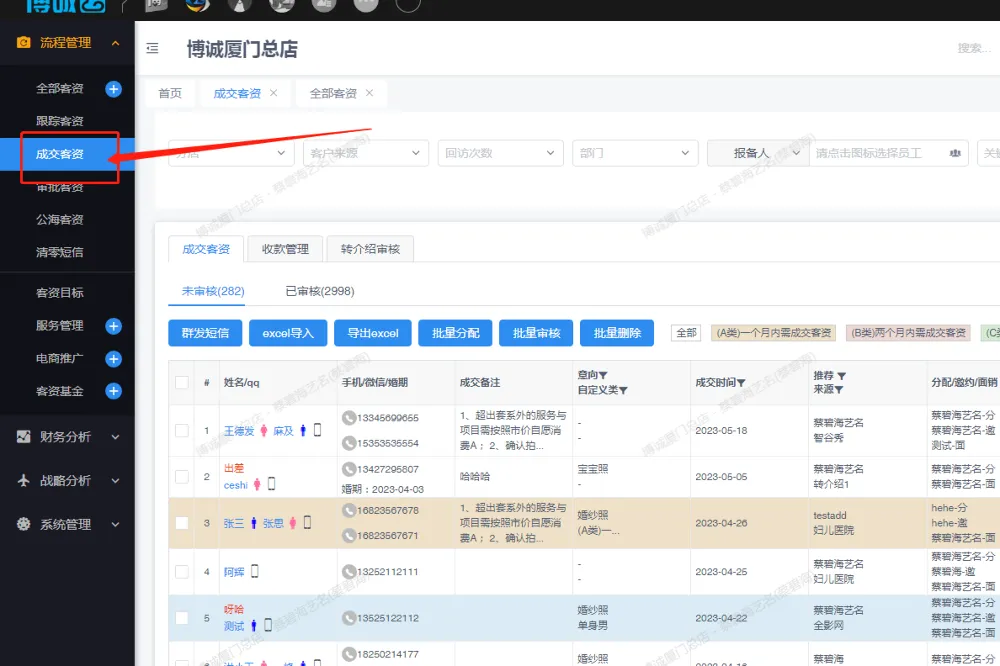Switch to the 收款管理 tab
This screenshot has width=1000, height=666.
coord(285,249)
